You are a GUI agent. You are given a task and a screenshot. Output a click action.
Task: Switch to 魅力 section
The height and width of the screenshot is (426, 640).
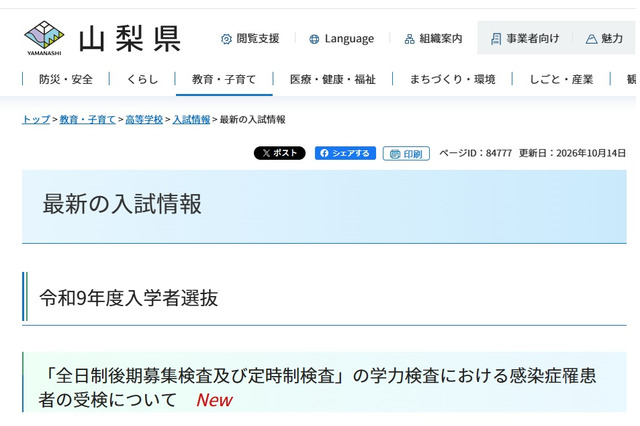[604, 39]
